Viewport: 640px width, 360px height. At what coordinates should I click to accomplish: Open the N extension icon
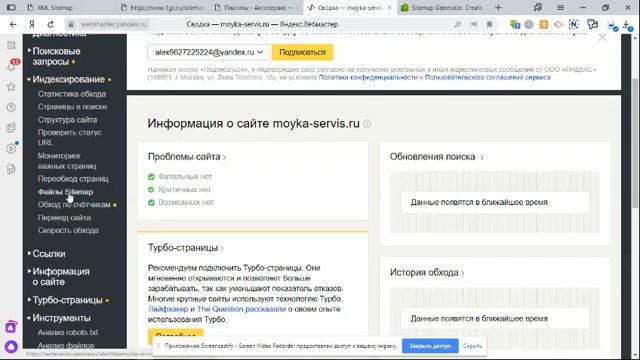point(573,24)
